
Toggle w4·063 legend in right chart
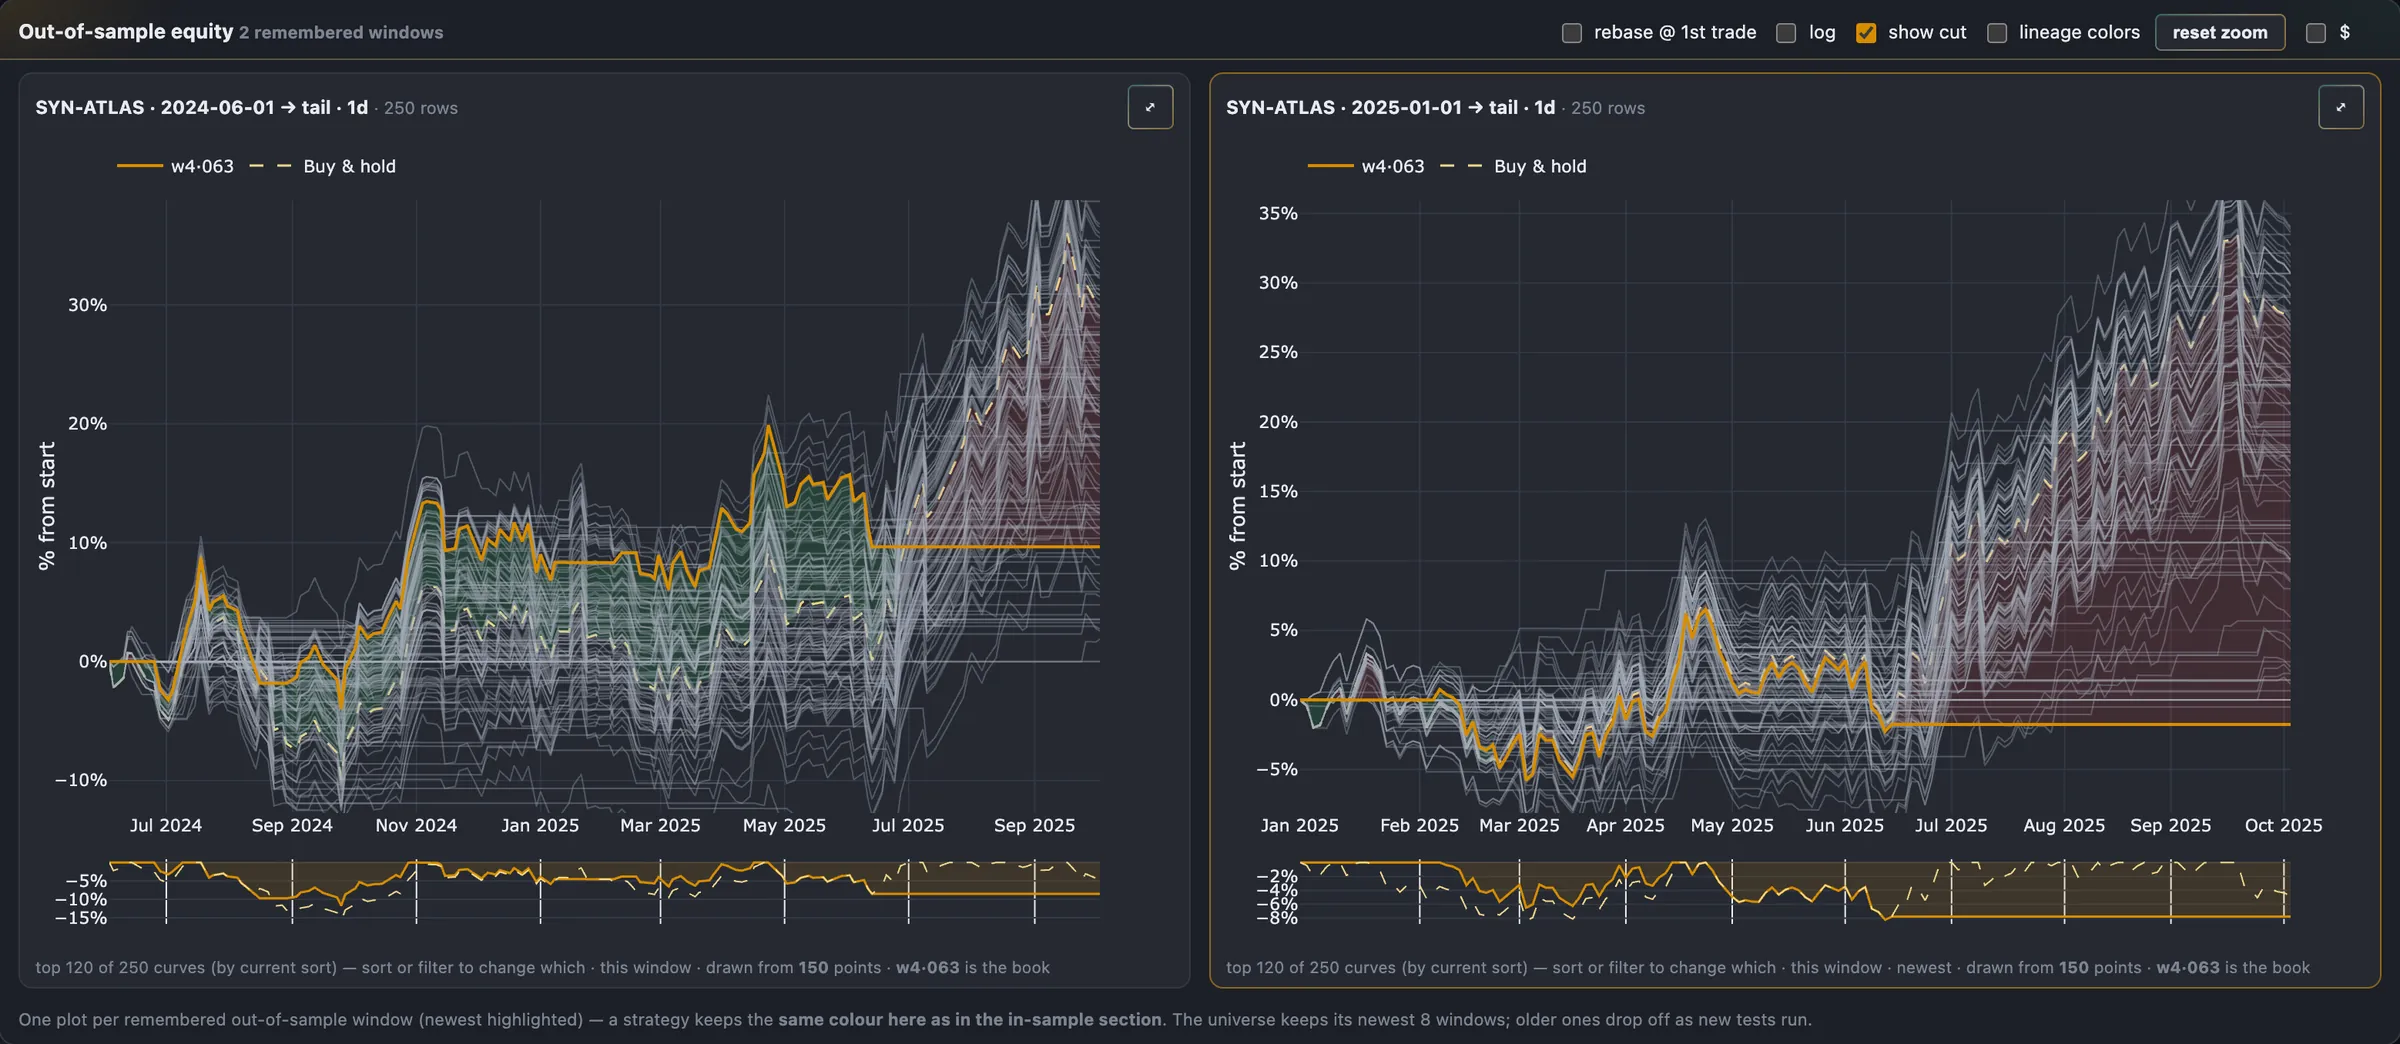(1367, 166)
